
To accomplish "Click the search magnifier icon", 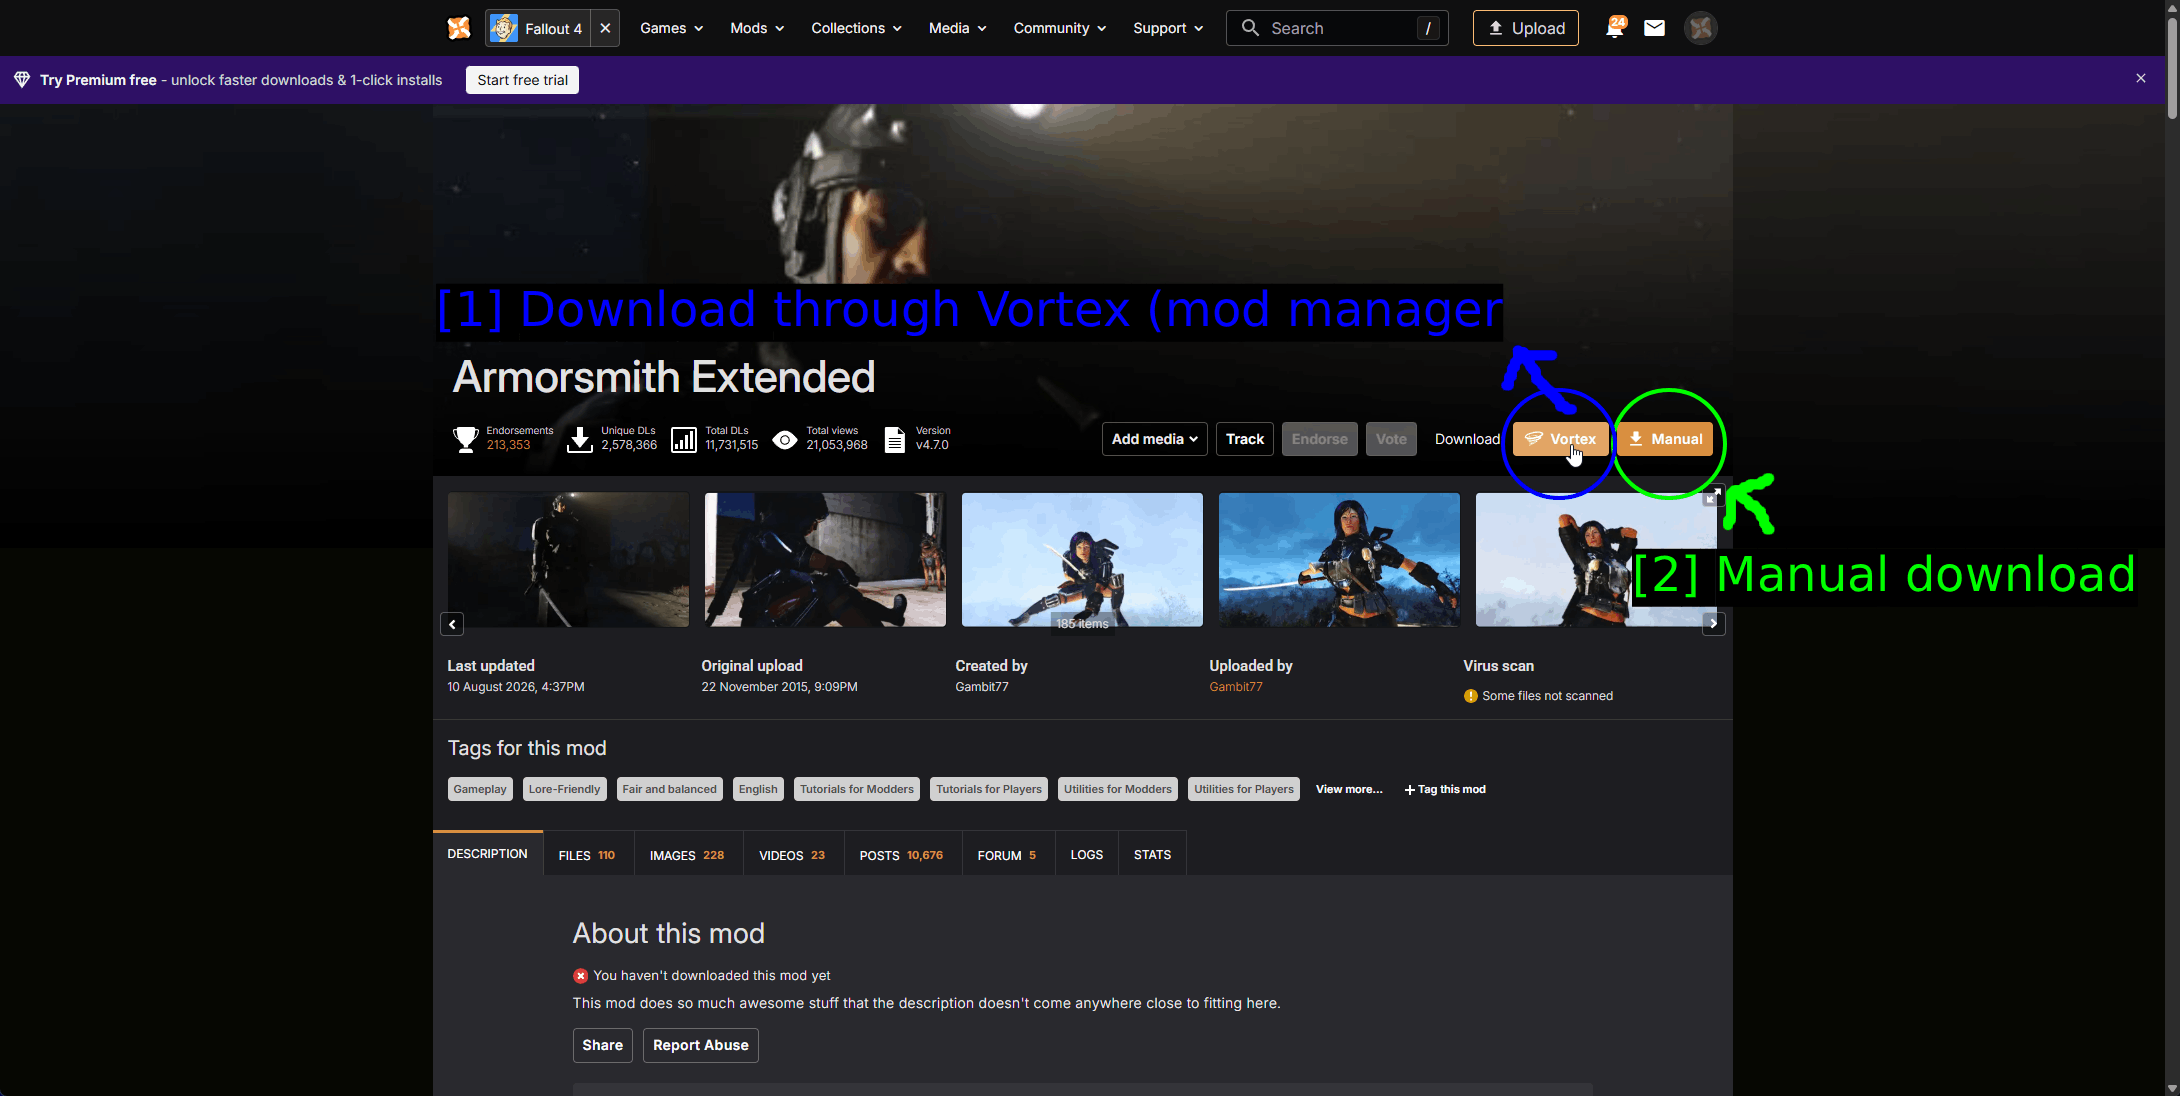I will 1250,28.
